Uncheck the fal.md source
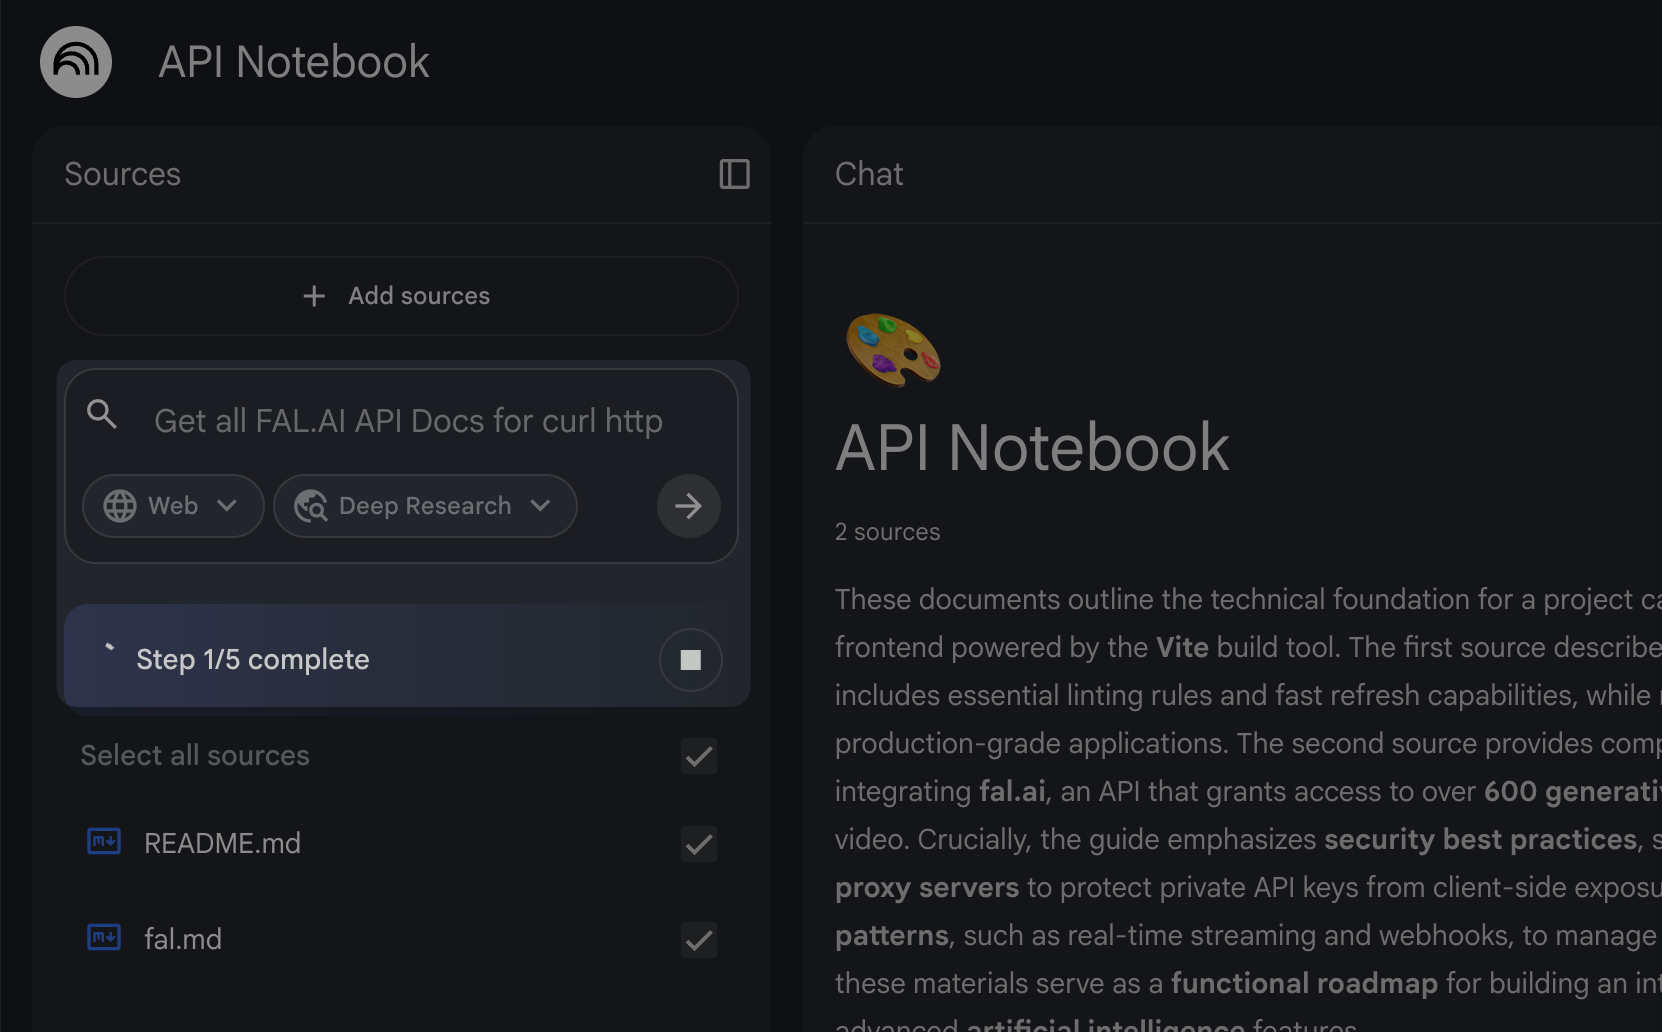This screenshot has width=1662, height=1032. tap(698, 939)
